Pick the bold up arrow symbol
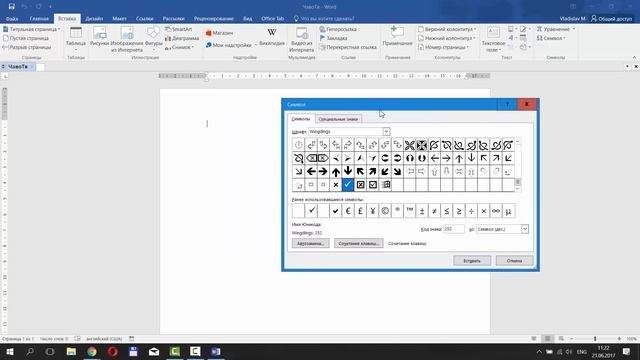Viewport: 640px width, 360px height. 336,171
